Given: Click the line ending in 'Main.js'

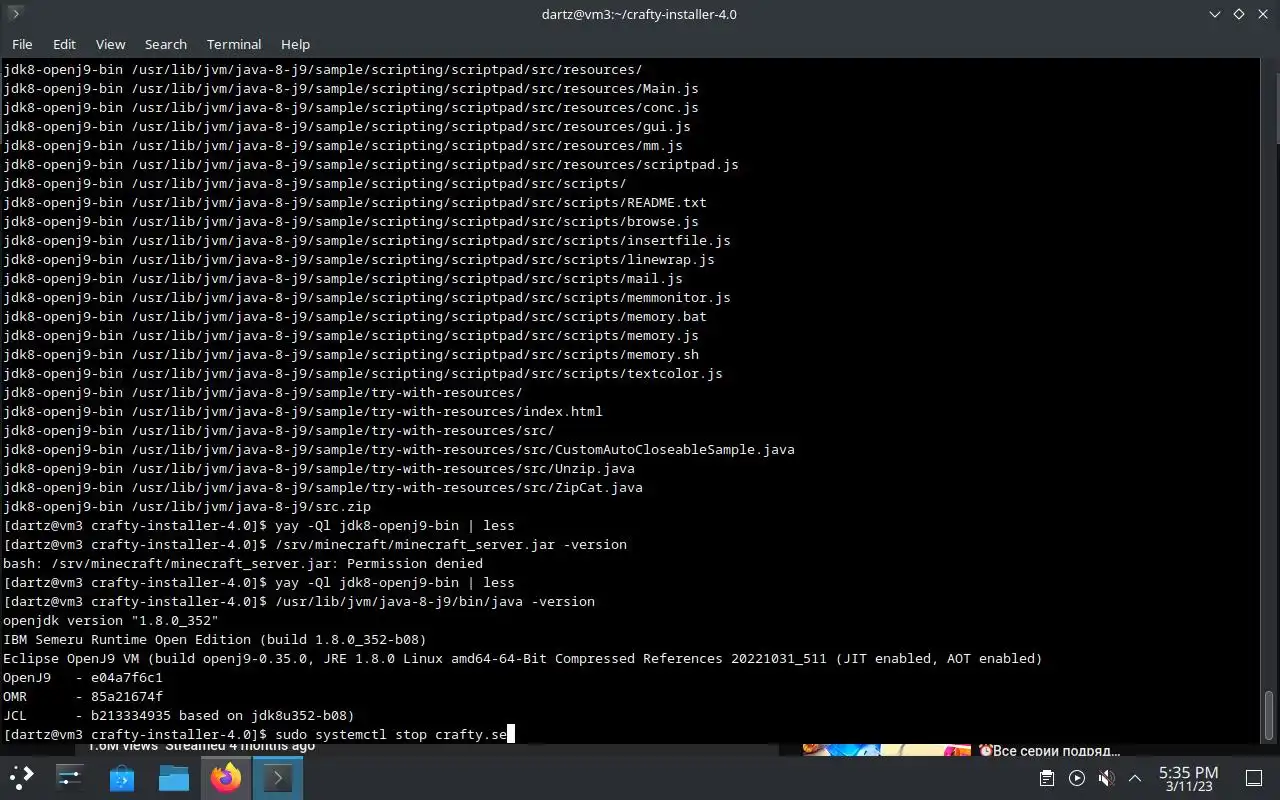Looking at the screenshot, I should tap(351, 89).
